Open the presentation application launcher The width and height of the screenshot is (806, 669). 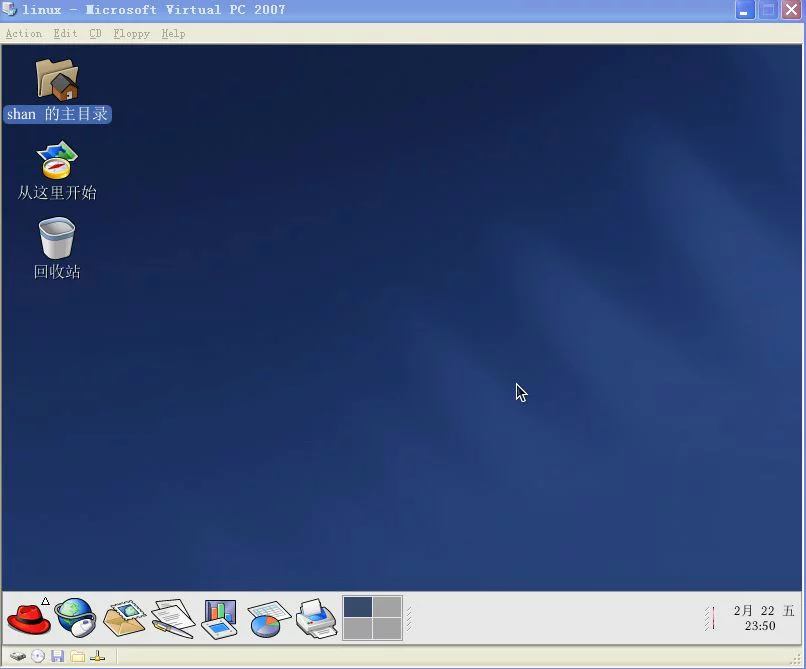pyautogui.click(x=219, y=618)
